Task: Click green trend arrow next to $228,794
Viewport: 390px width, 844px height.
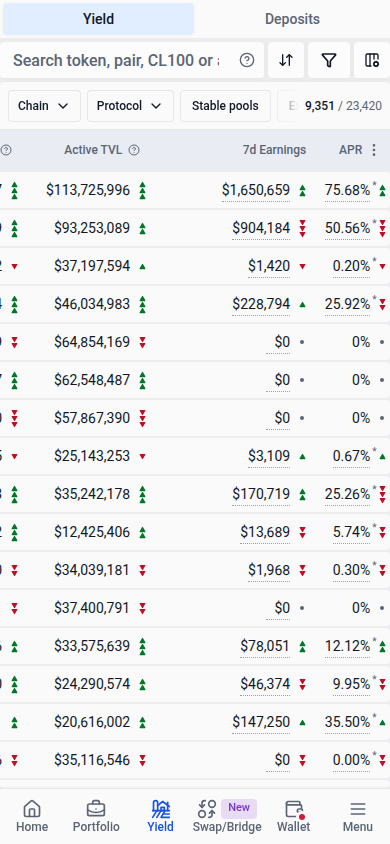Action: 302,304
